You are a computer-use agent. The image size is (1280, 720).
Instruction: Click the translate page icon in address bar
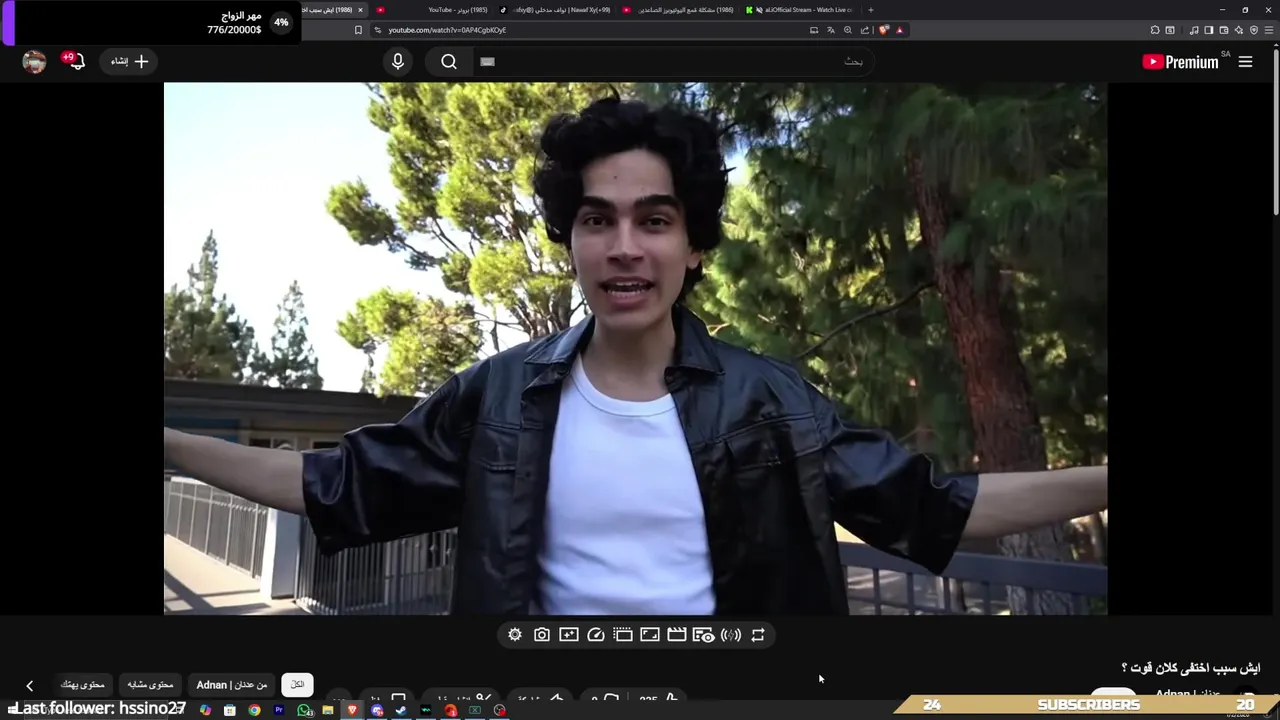831,30
